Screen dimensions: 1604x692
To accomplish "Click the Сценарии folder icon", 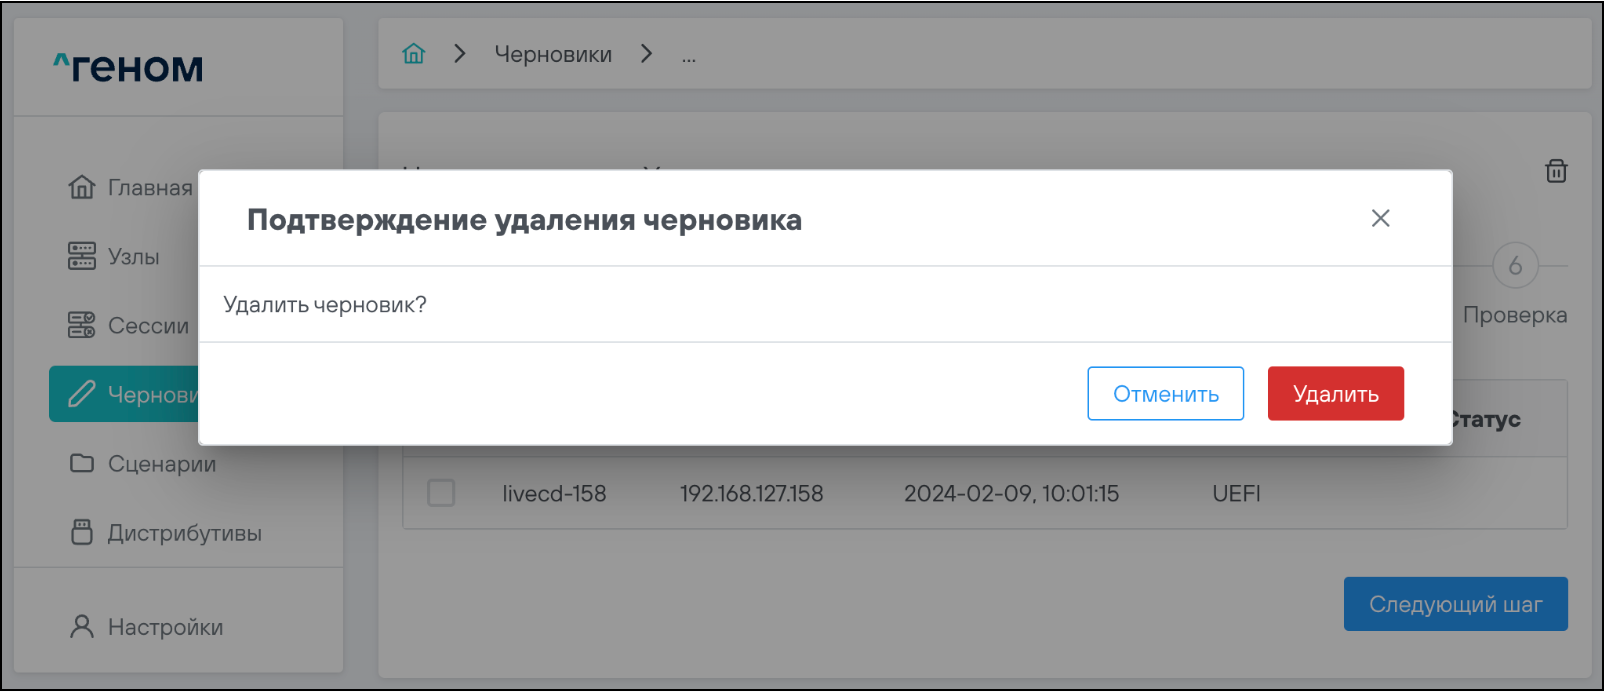I will pyautogui.click(x=82, y=463).
